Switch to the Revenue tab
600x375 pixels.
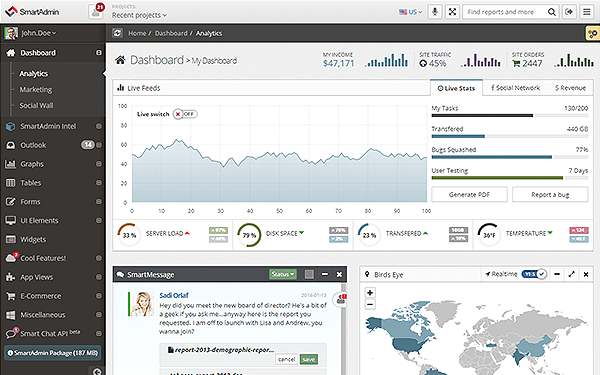(571, 88)
